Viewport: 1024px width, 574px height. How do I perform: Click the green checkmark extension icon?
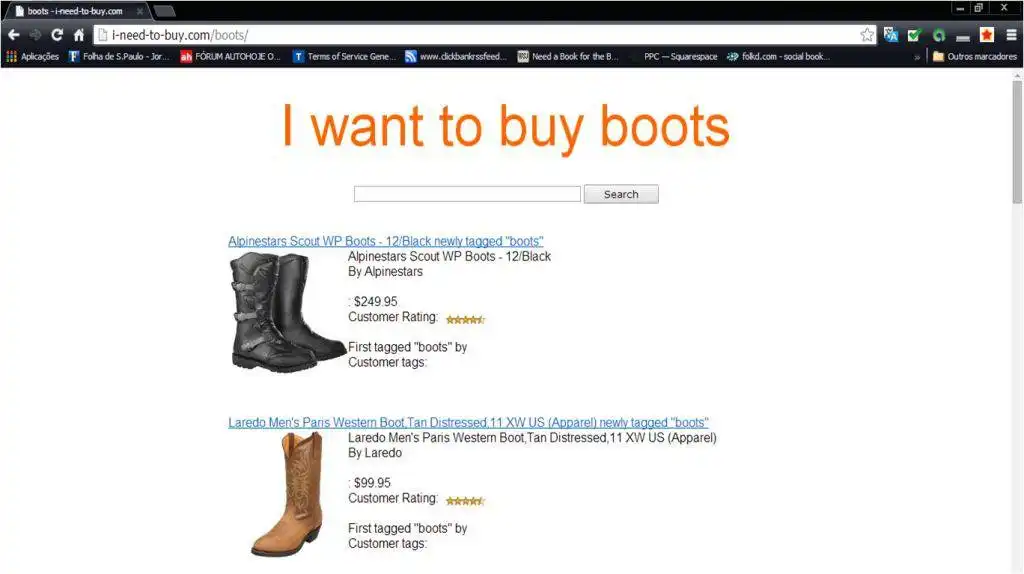(914, 35)
